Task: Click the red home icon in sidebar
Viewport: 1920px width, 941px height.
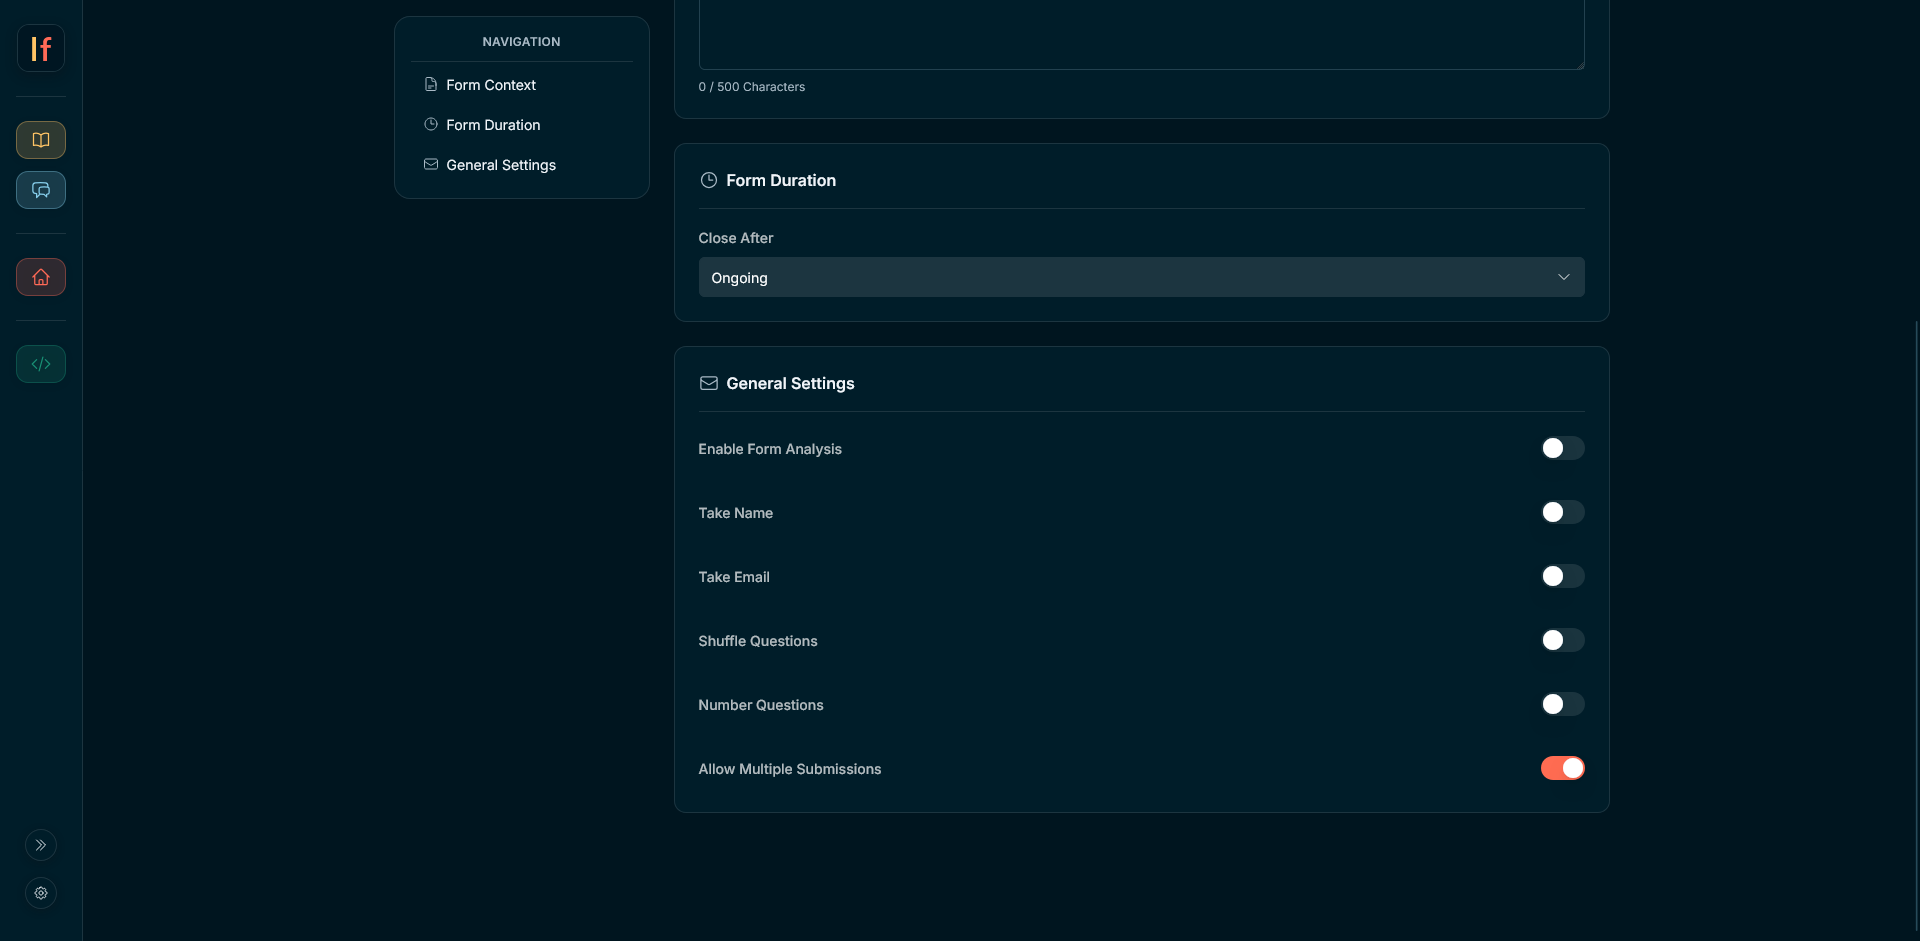Action: coord(41,277)
